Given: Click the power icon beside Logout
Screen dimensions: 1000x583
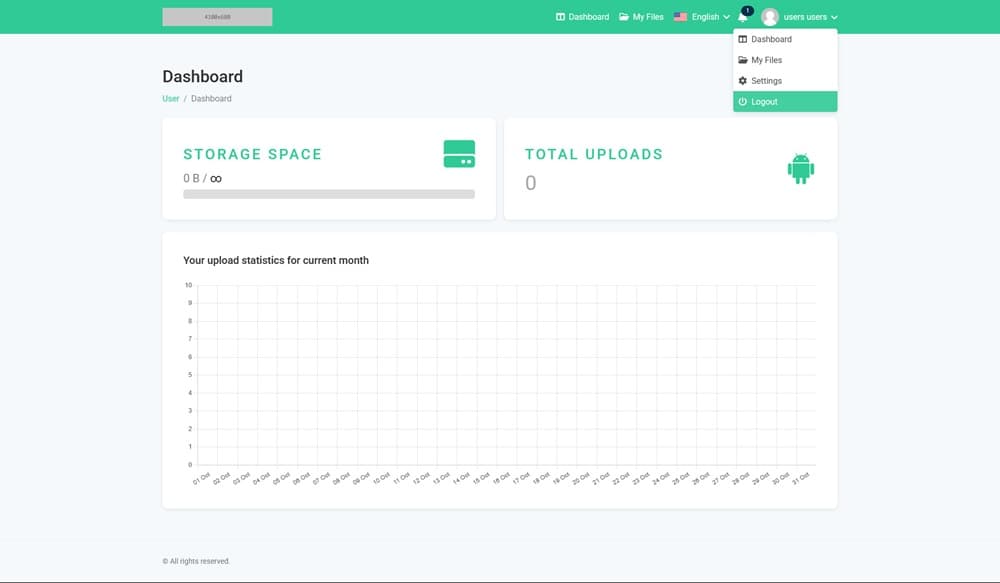Looking at the screenshot, I should [x=743, y=102].
